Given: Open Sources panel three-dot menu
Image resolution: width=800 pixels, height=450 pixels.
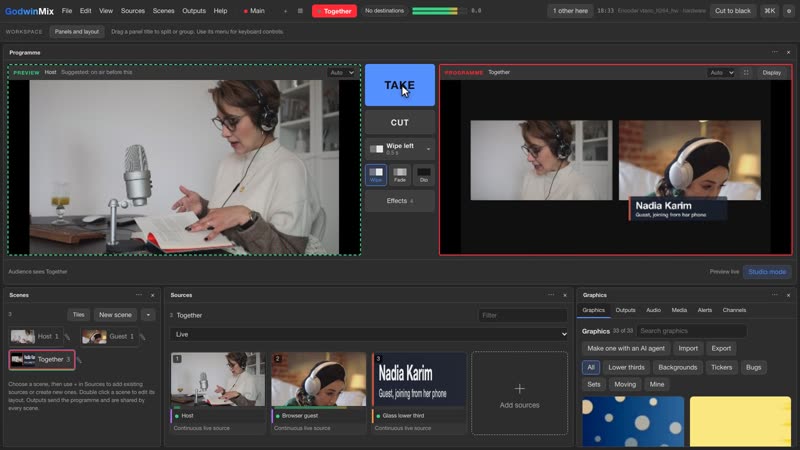Looking at the screenshot, I should (551, 295).
